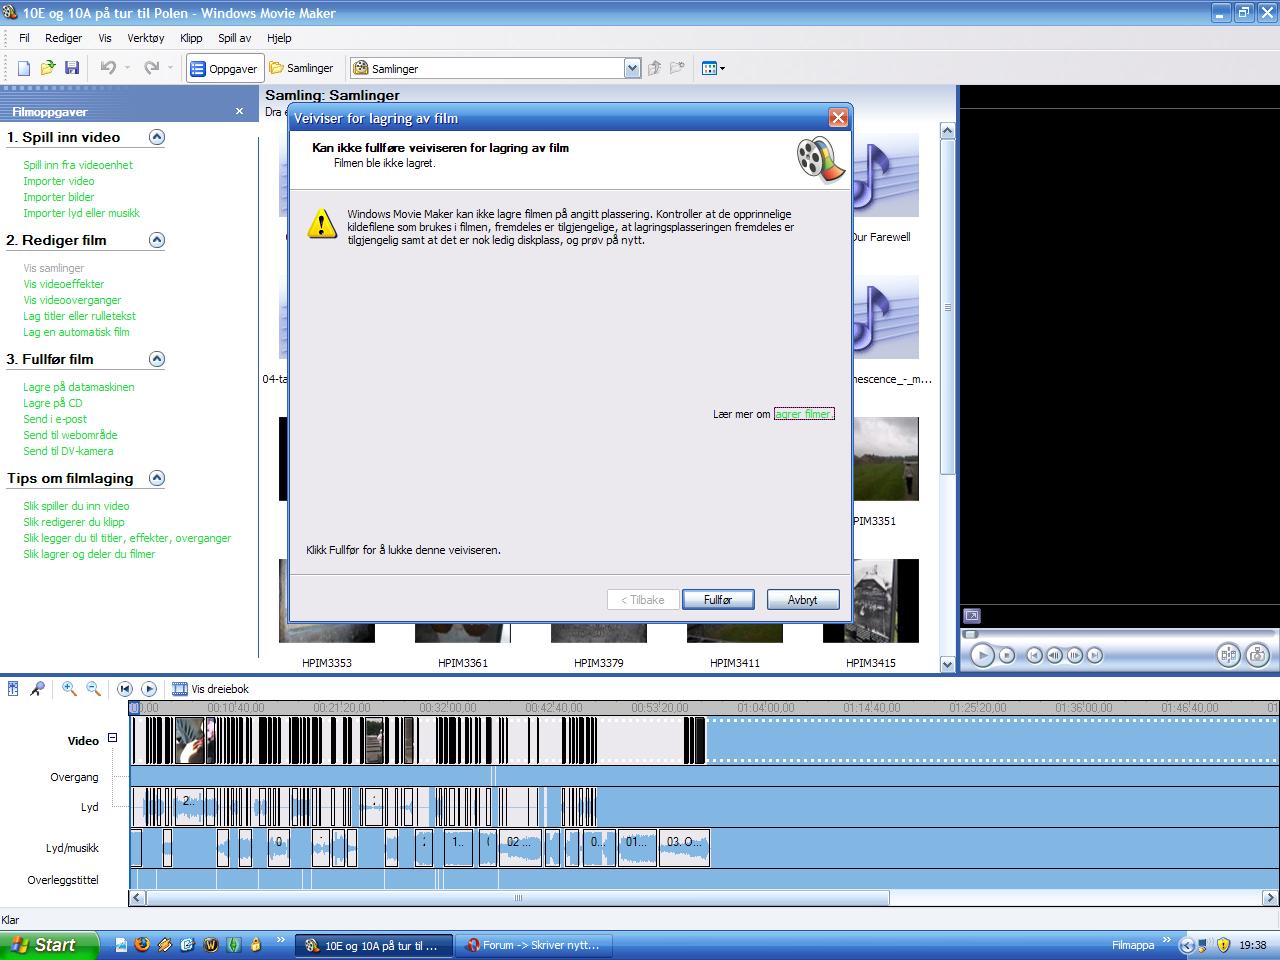Click the monitor Back (rewind to start) button
The image size is (1280, 960).
click(1035, 655)
